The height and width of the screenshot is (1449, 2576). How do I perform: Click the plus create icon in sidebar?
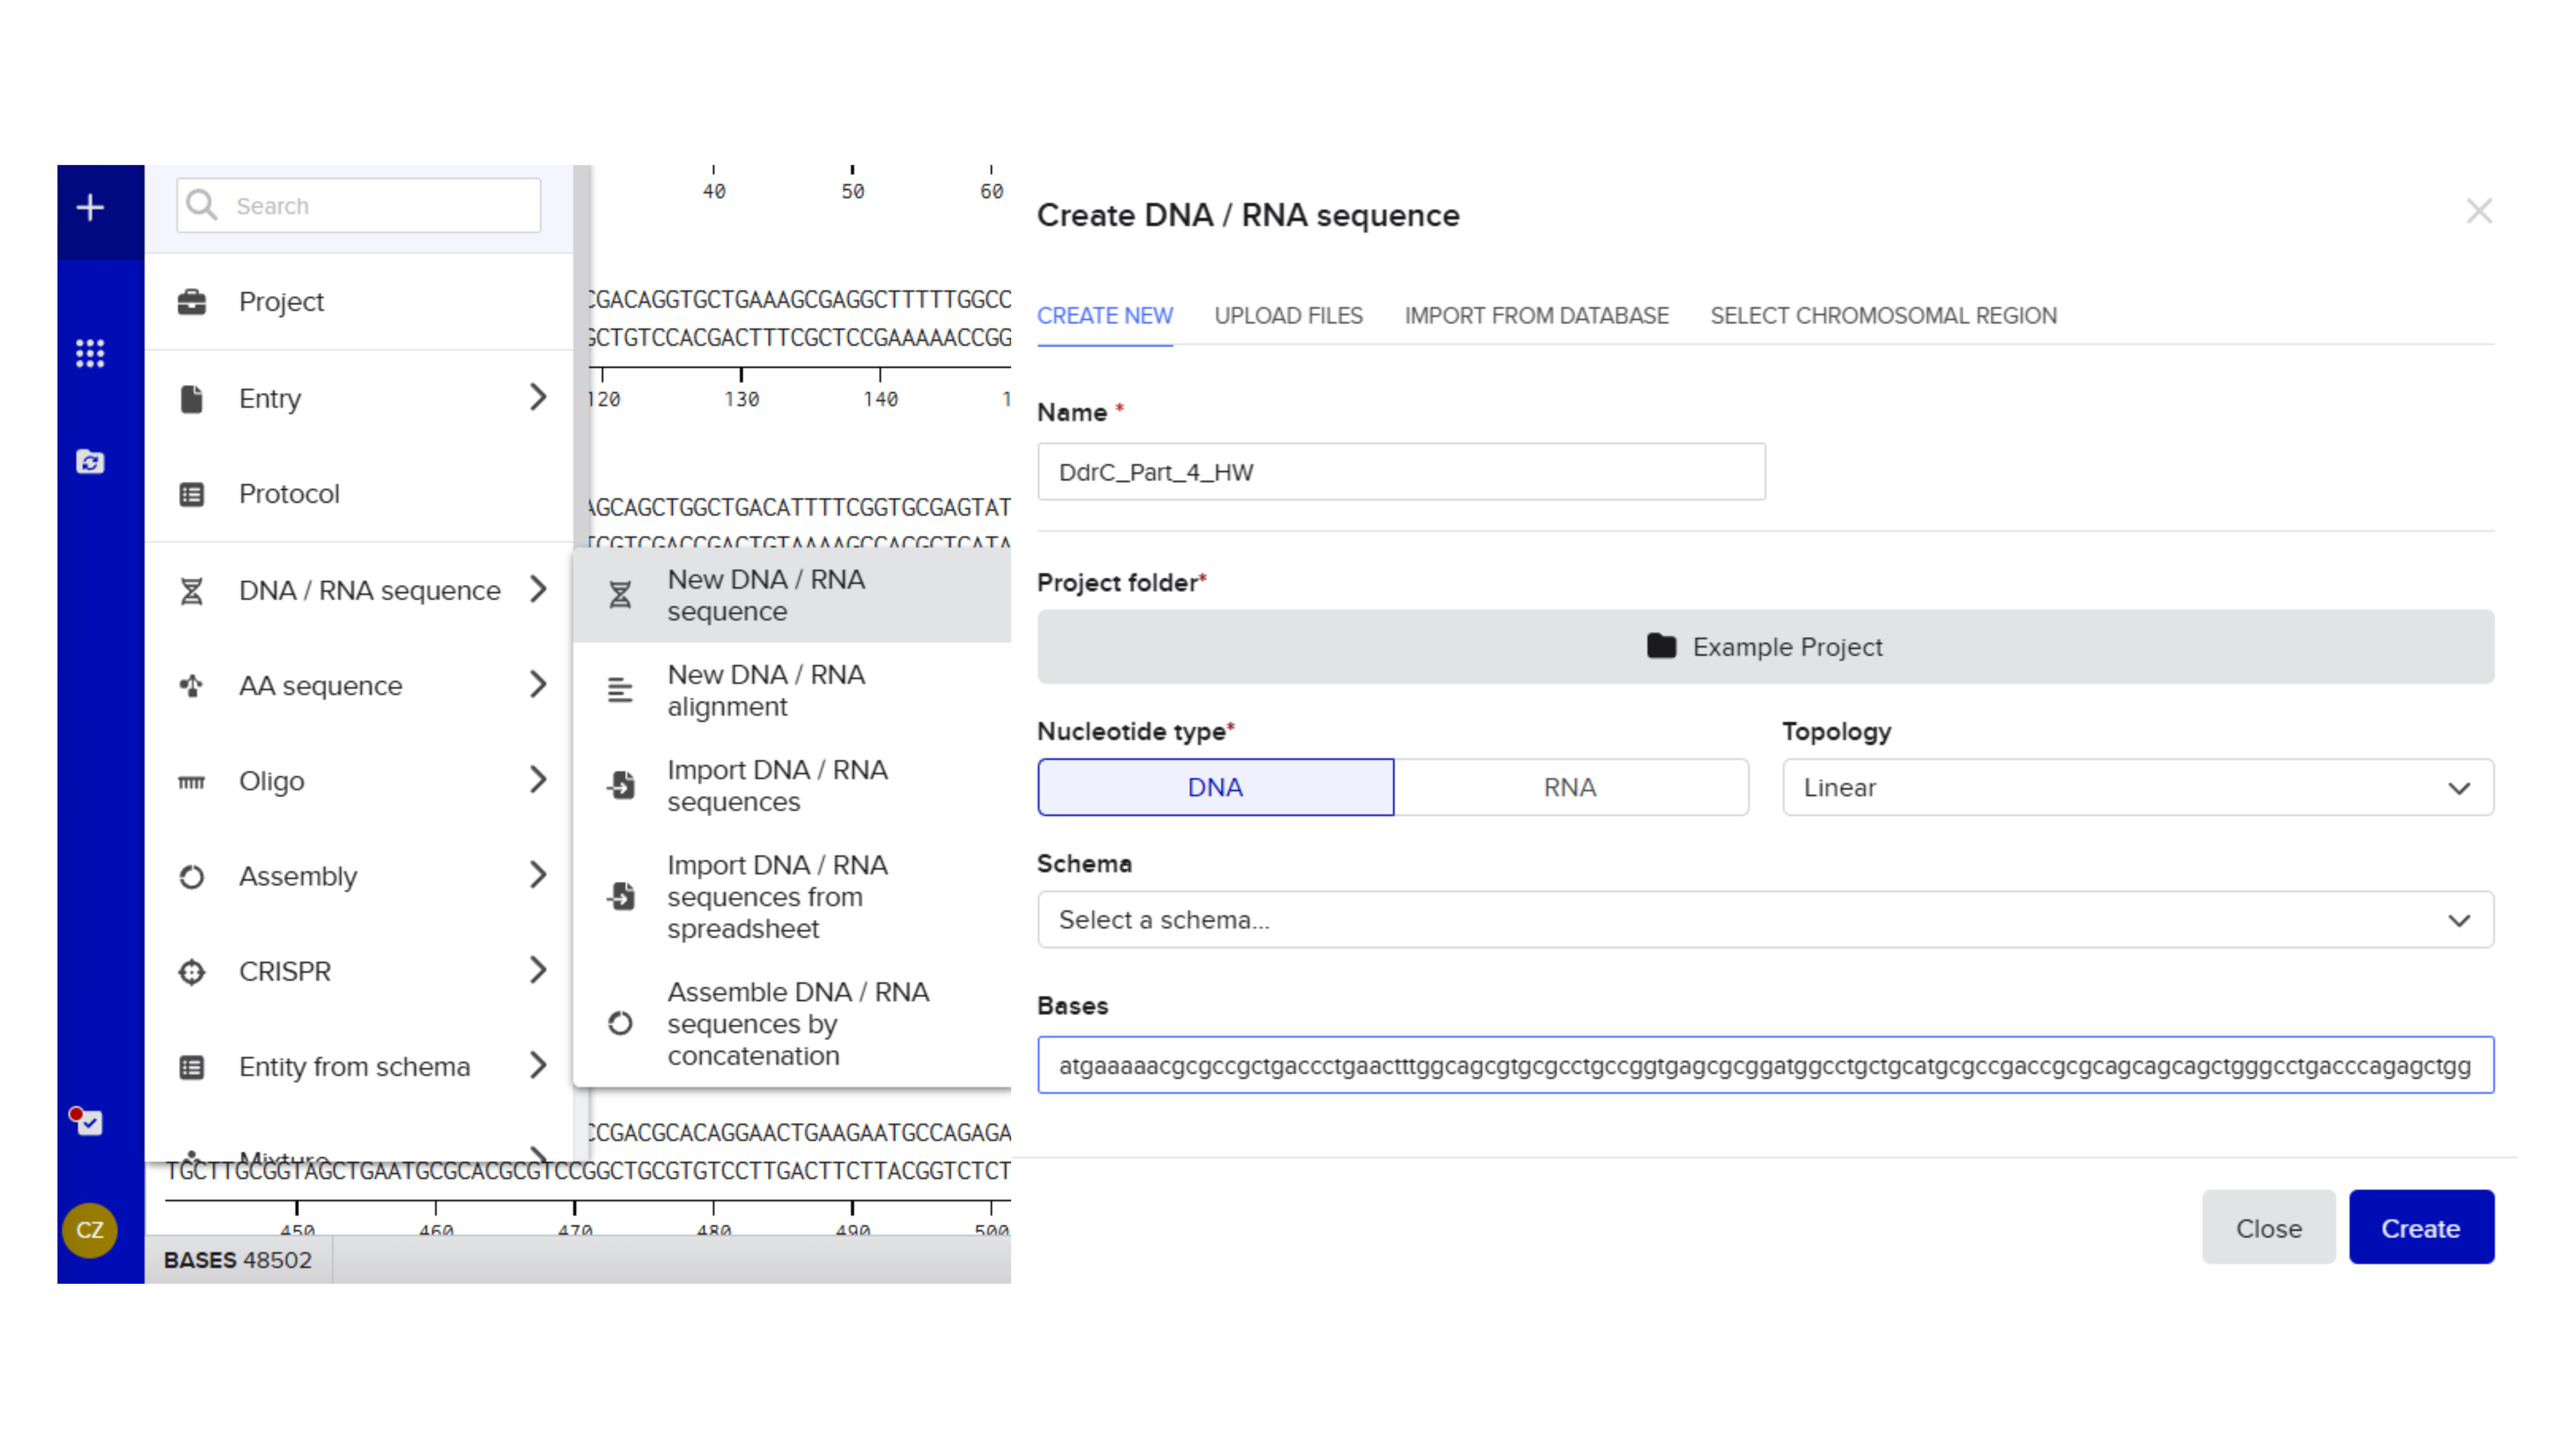pos(90,208)
